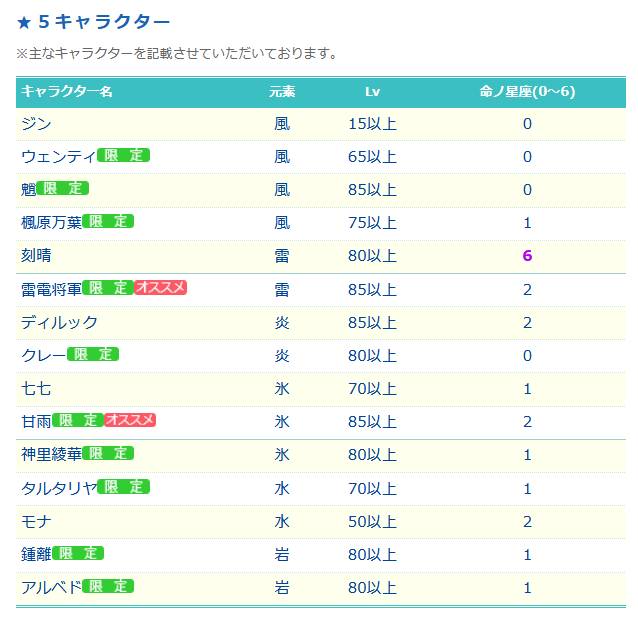The width and height of the screenshot is (638, 626).
Task: Click the 70以上 level cell for 七七
Action: (372, 389)
